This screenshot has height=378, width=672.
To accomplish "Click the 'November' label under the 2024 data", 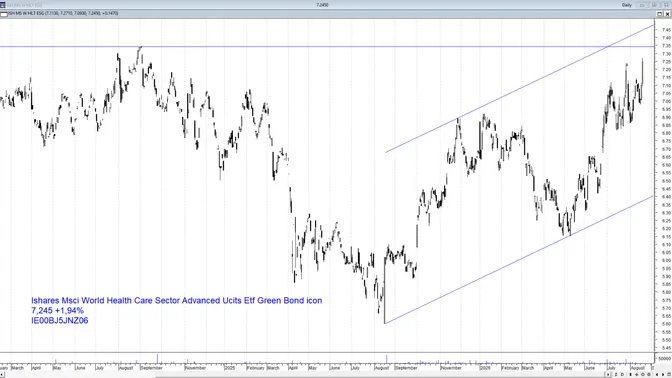I will coord(195,368).
